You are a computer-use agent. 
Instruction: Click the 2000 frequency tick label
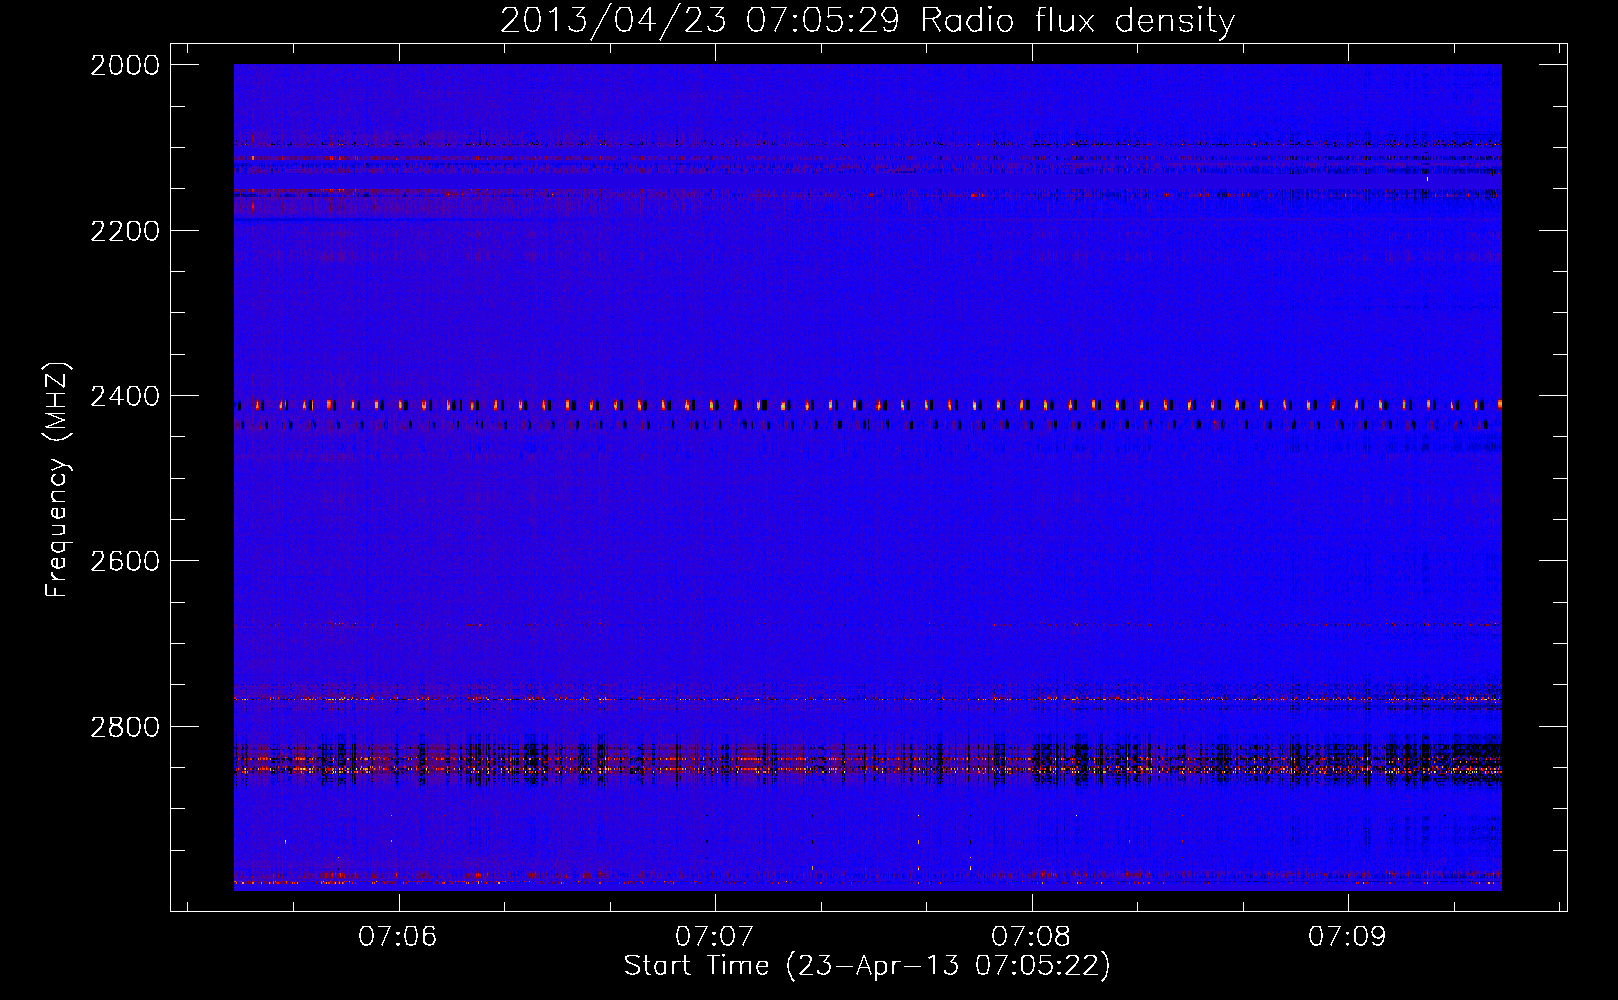pos(125,65)
